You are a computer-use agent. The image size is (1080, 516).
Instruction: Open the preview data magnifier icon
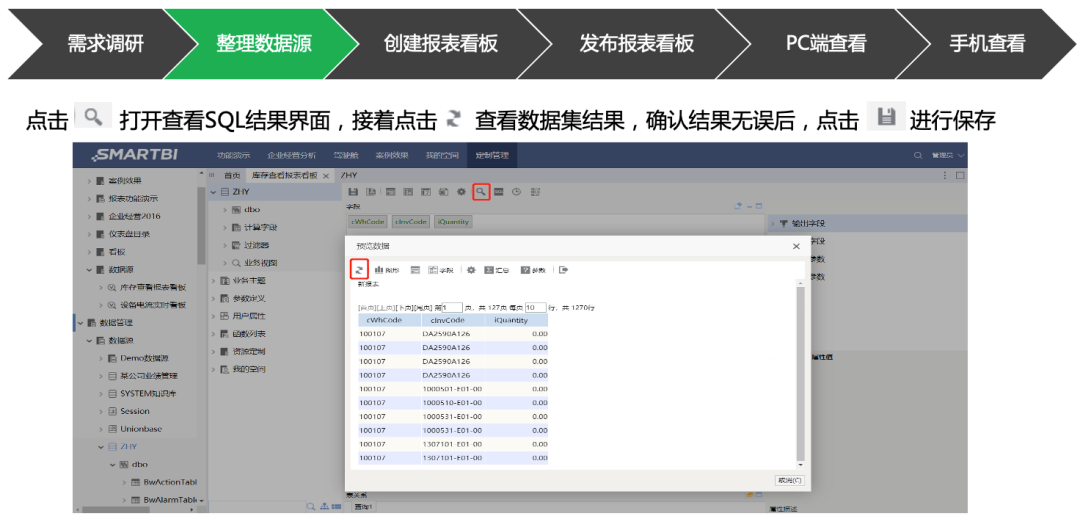(x=481, y=192)
